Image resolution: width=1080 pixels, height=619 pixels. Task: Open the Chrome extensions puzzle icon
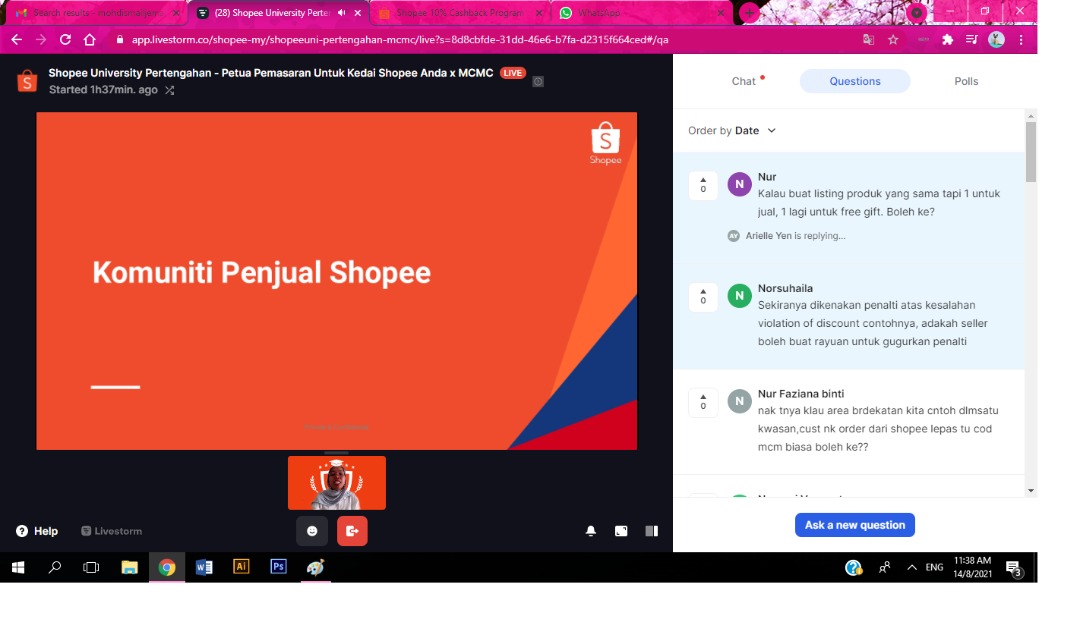point(948,40)
